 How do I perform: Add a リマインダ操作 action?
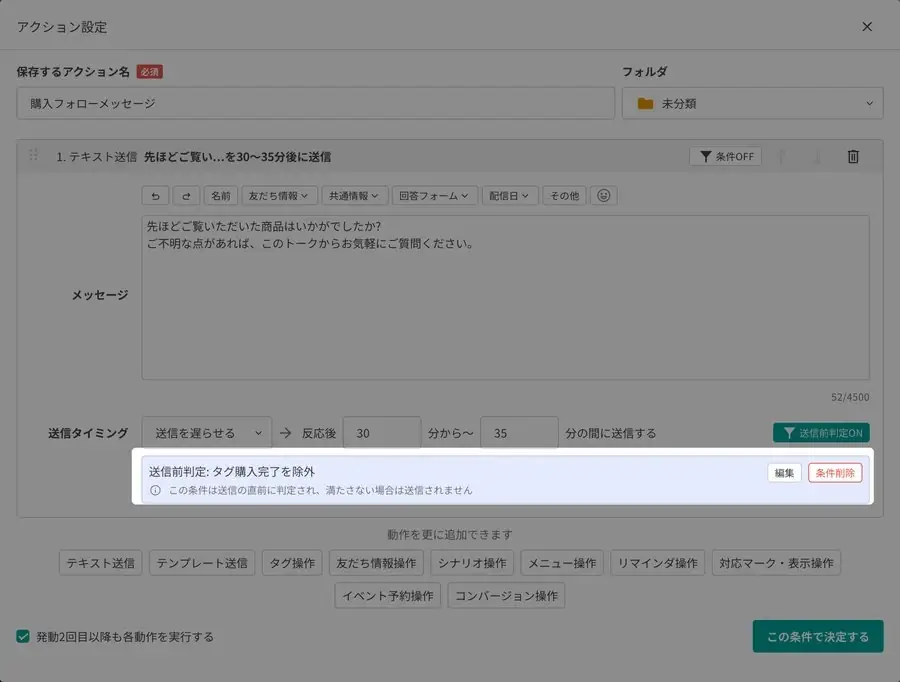point(657,563)
